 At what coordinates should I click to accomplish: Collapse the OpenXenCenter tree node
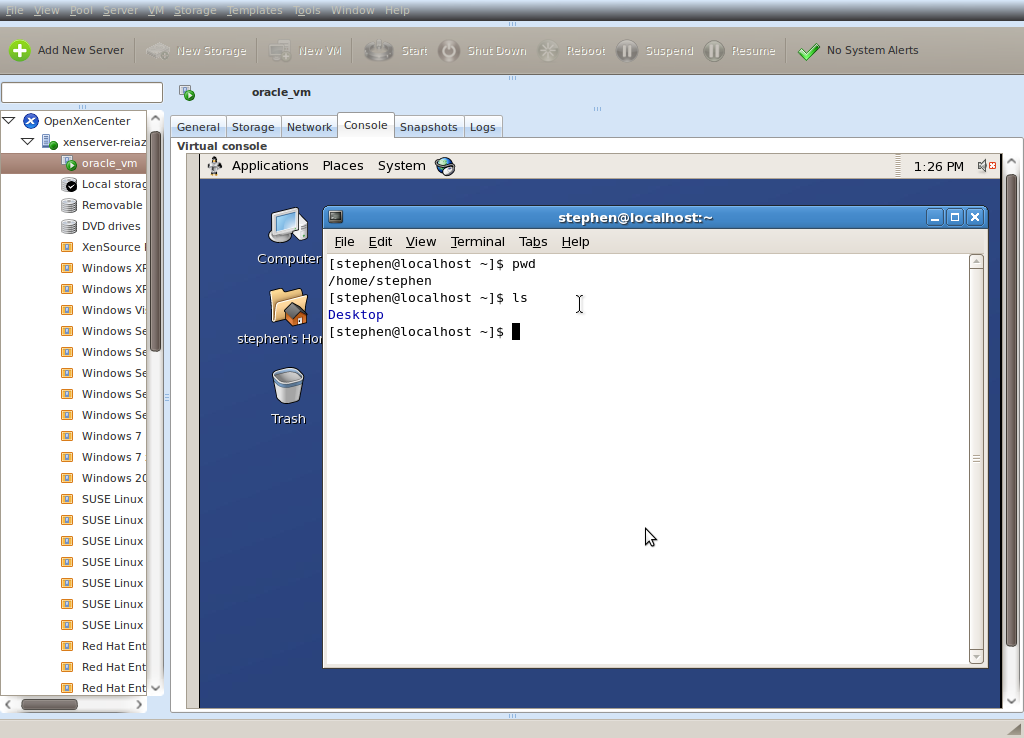(9, 121)
